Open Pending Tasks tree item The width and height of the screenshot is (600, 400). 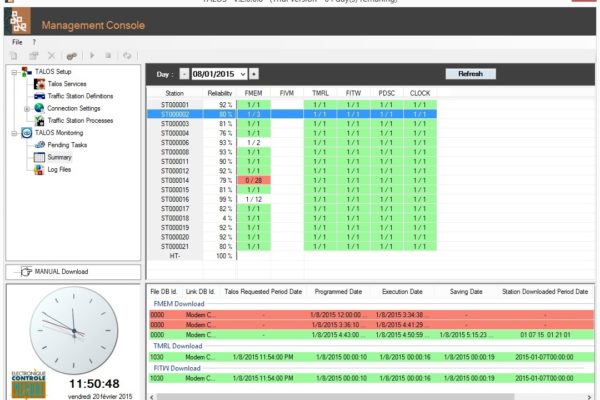coord(67,145)
